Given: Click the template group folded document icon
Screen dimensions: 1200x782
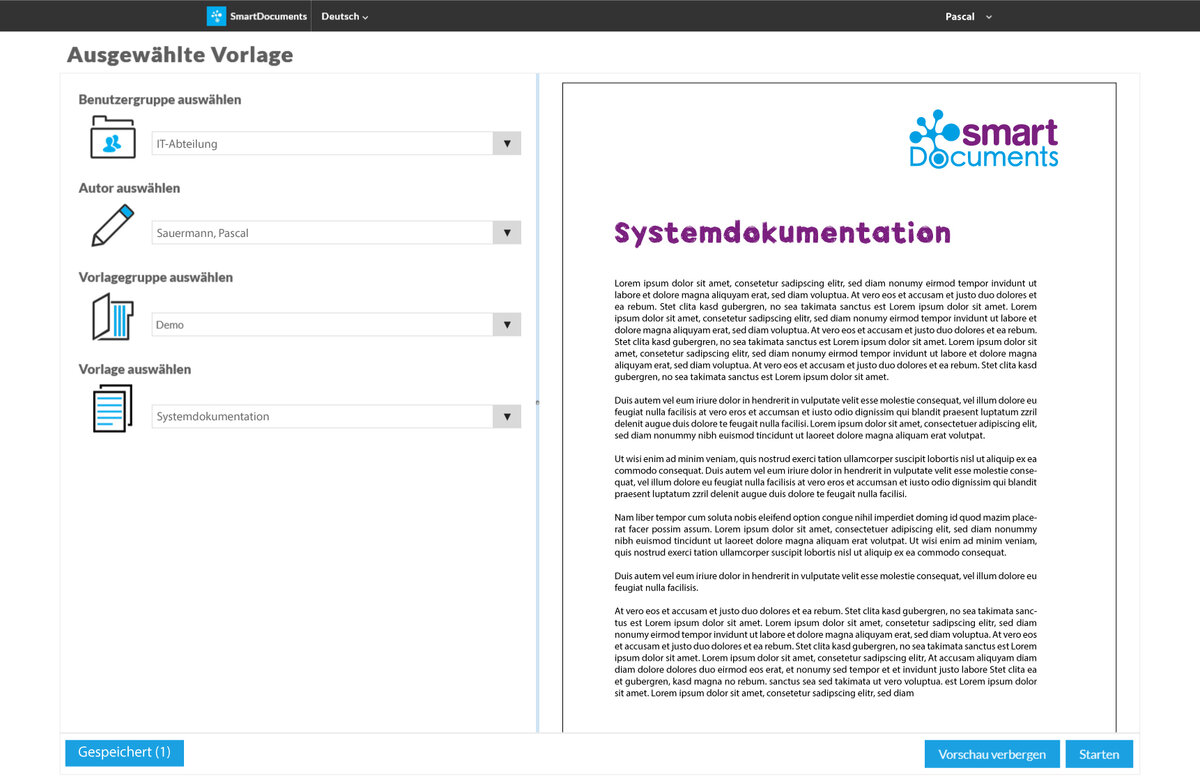Looking at the screenshot, I should coord(112,318).
